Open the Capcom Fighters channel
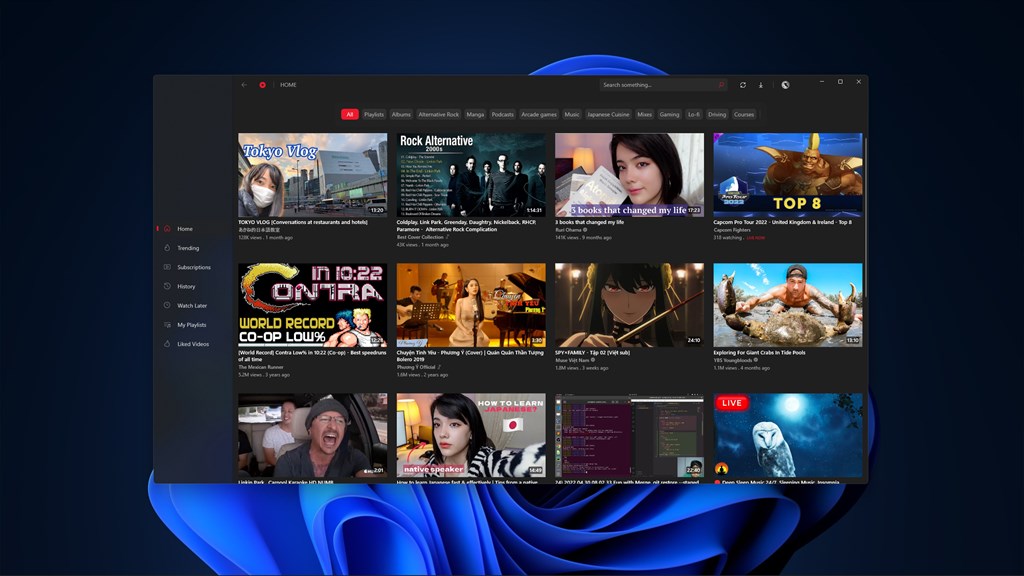The width and height of the screenshot is (1024, 576). click(732, 230)
